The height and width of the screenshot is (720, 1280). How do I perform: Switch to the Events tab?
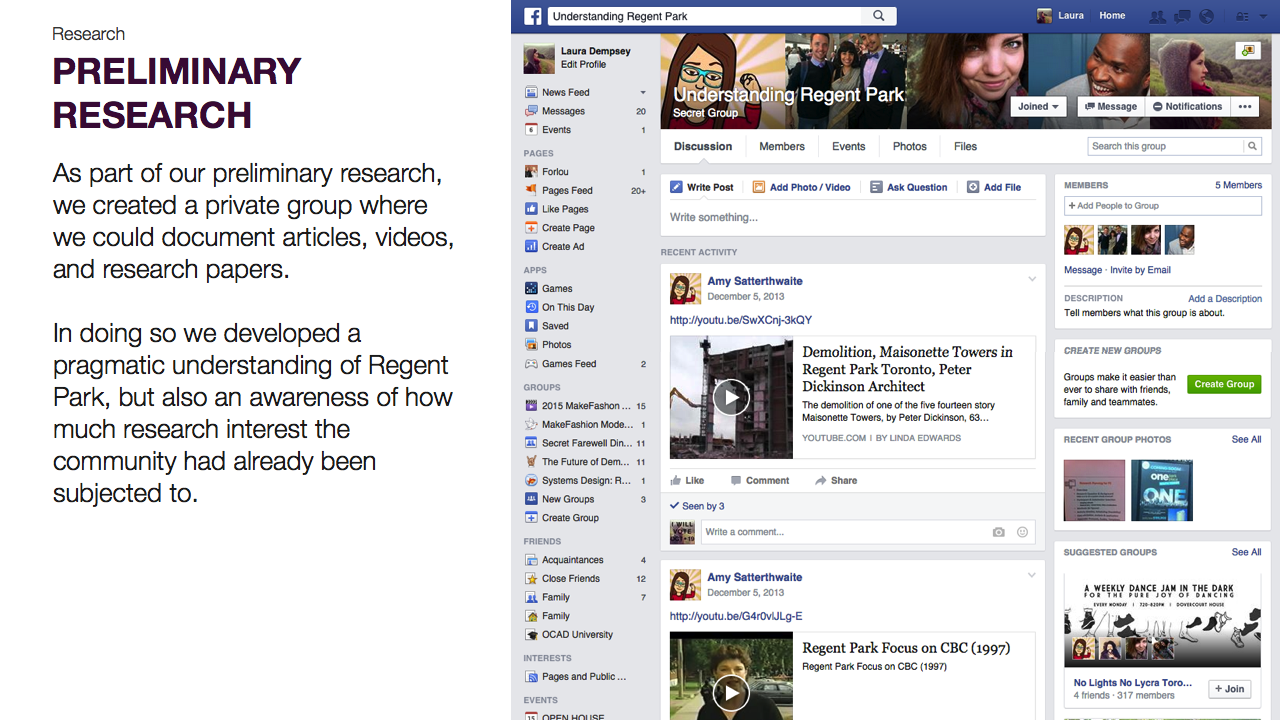849,146
